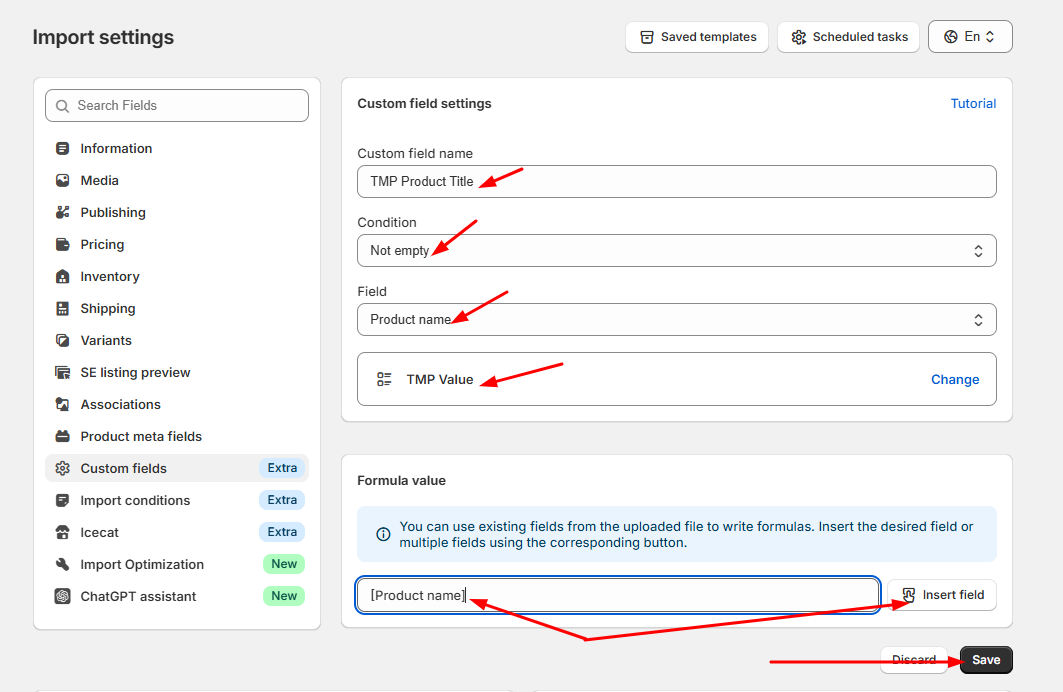
Task: Open the En language selector
Action: (x=970, y=37)
